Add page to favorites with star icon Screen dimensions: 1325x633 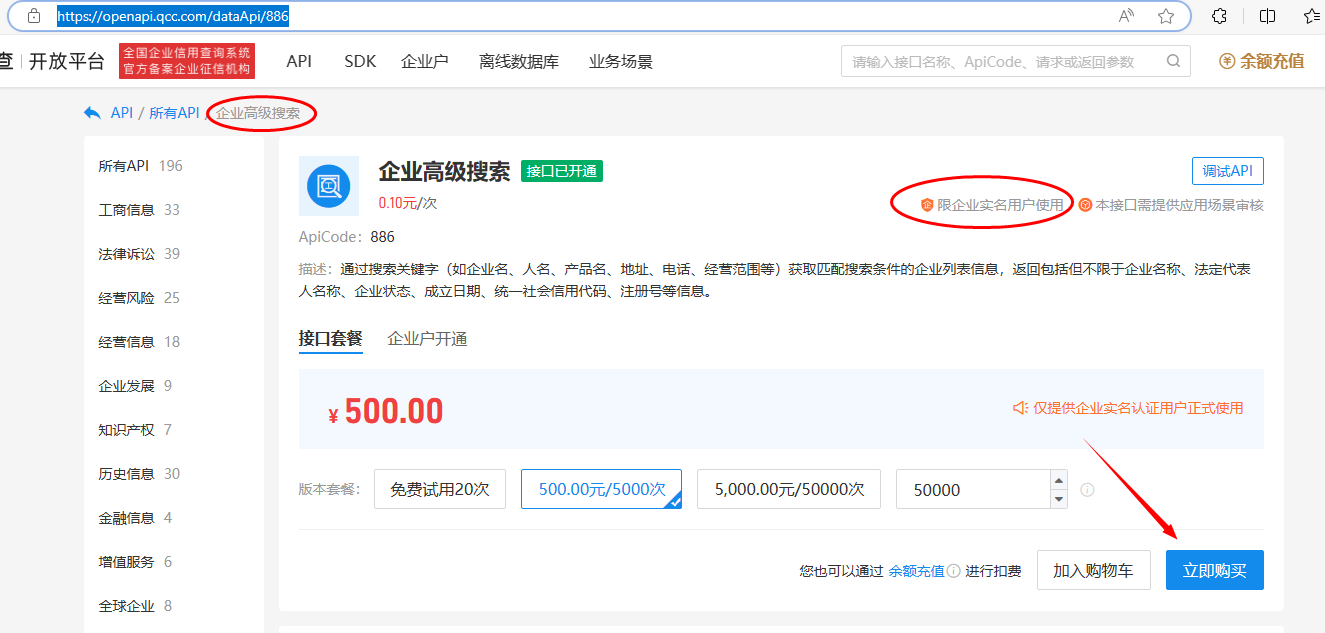click(x=1166, y=16)
